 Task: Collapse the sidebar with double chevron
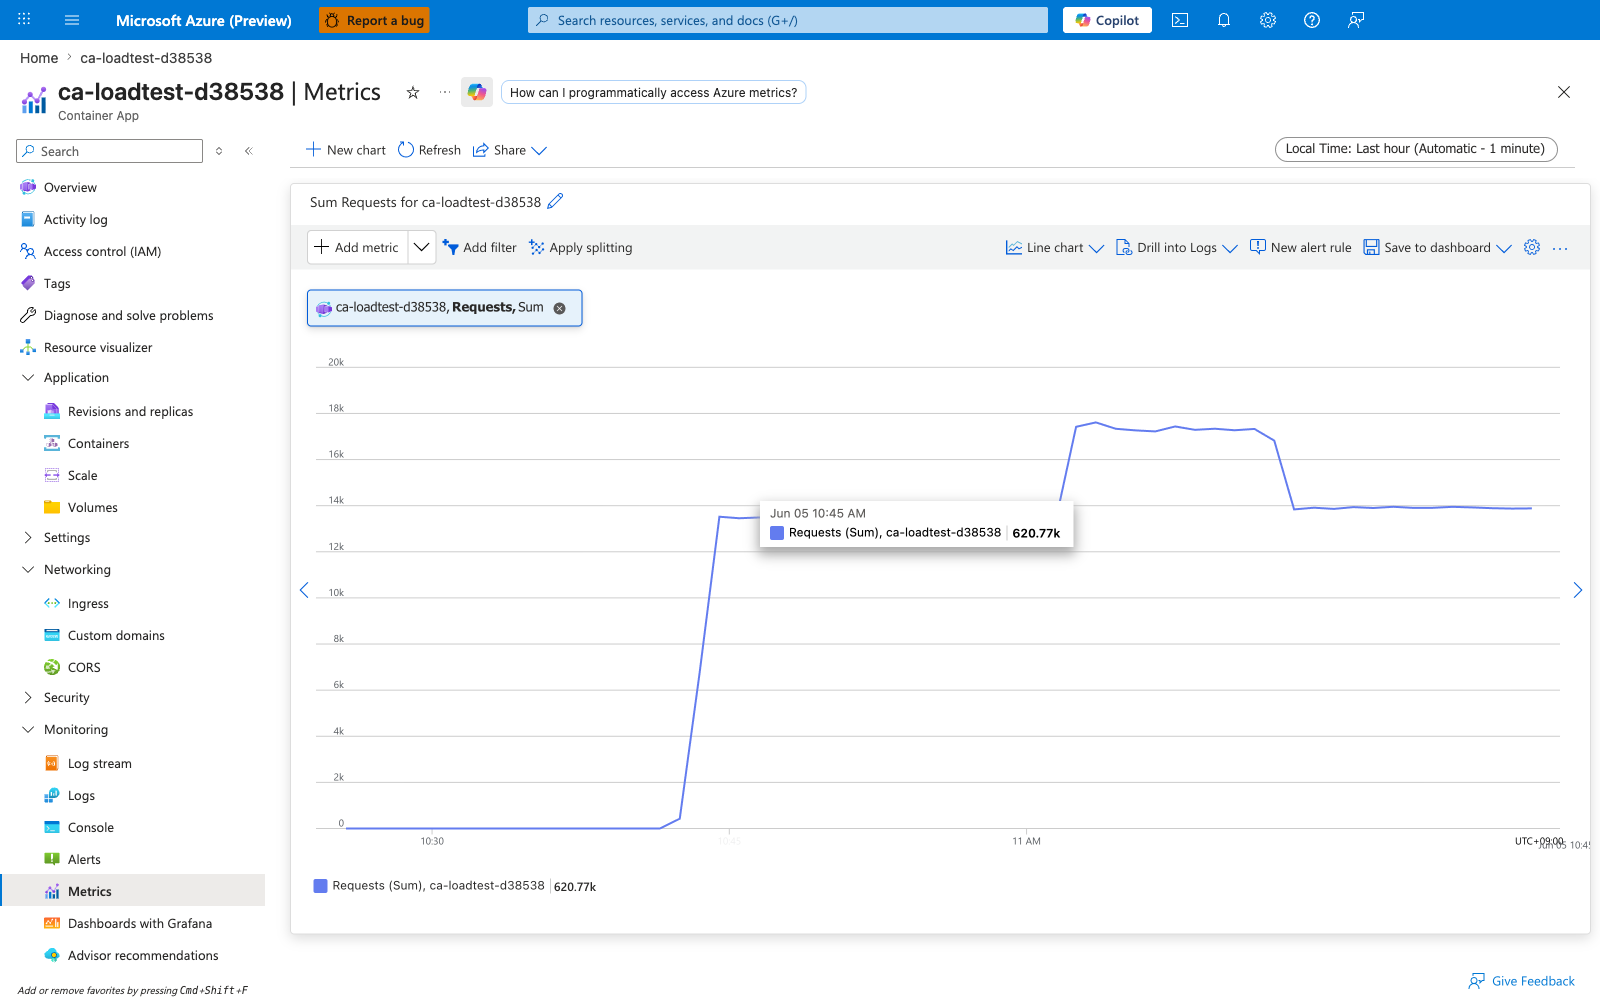(248, 151)
